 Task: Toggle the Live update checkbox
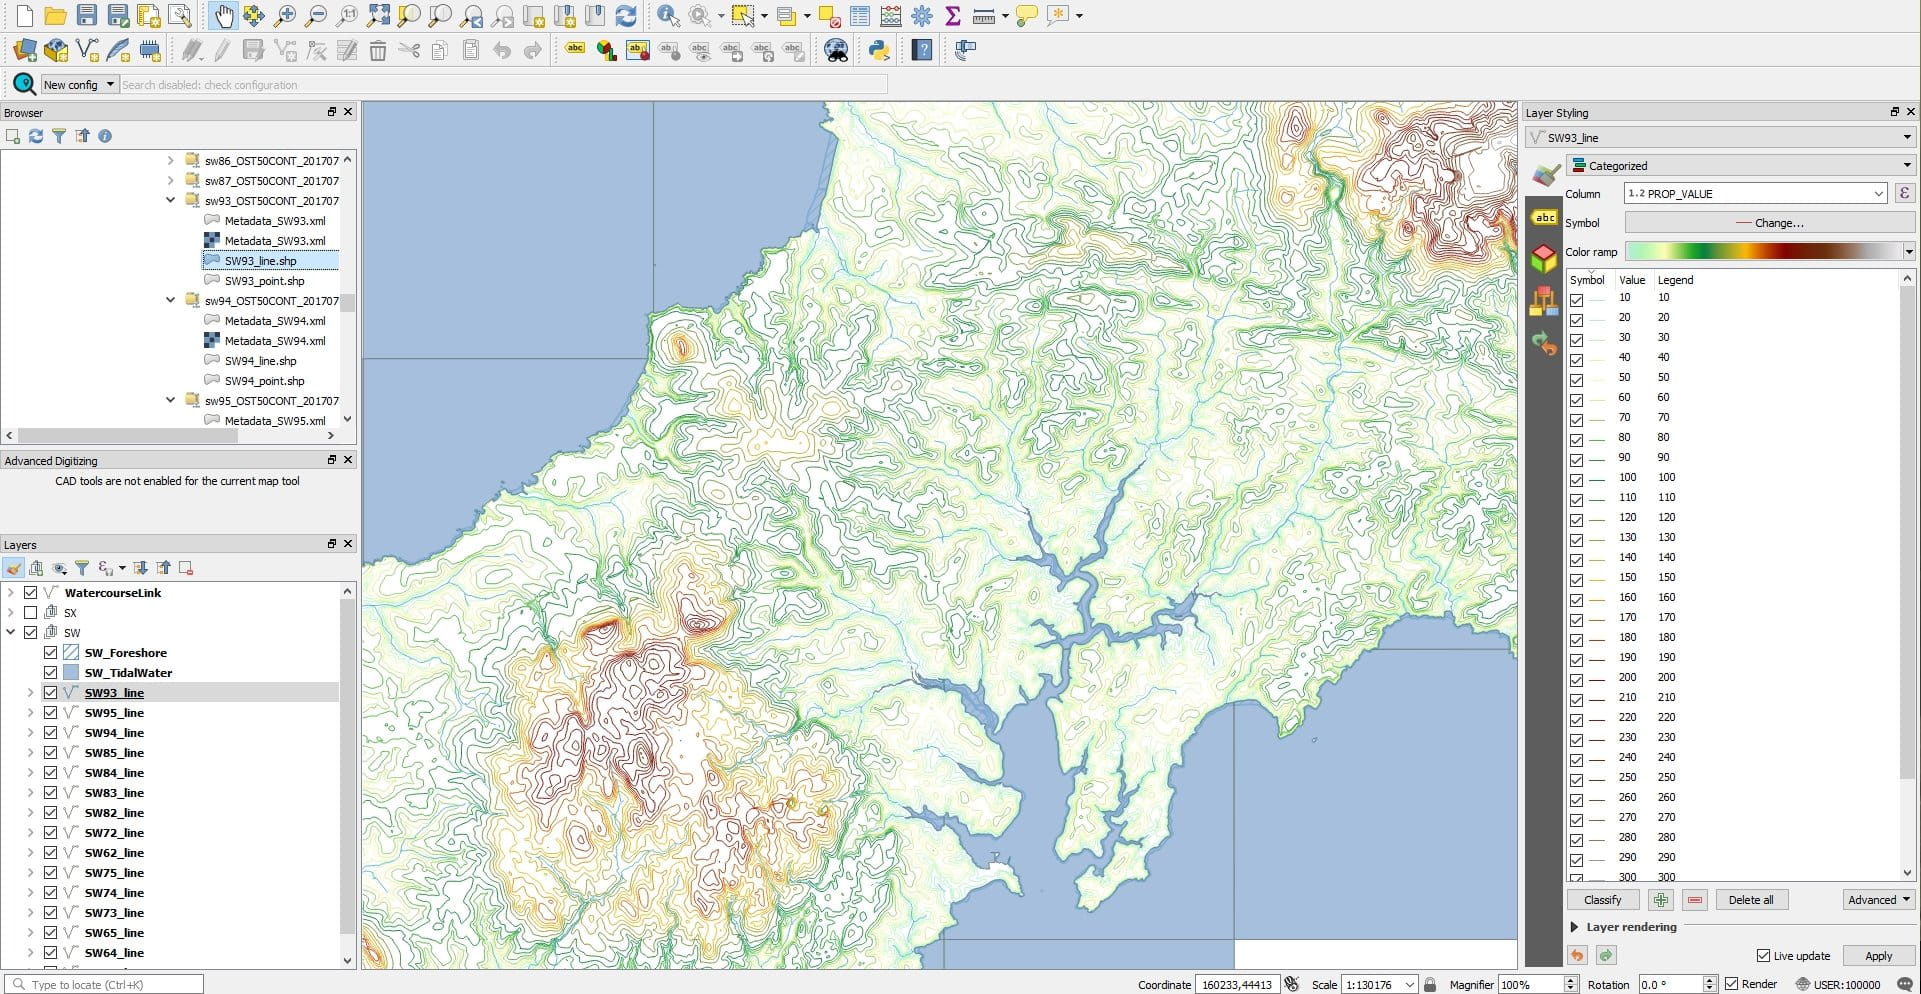(1764, 956)
